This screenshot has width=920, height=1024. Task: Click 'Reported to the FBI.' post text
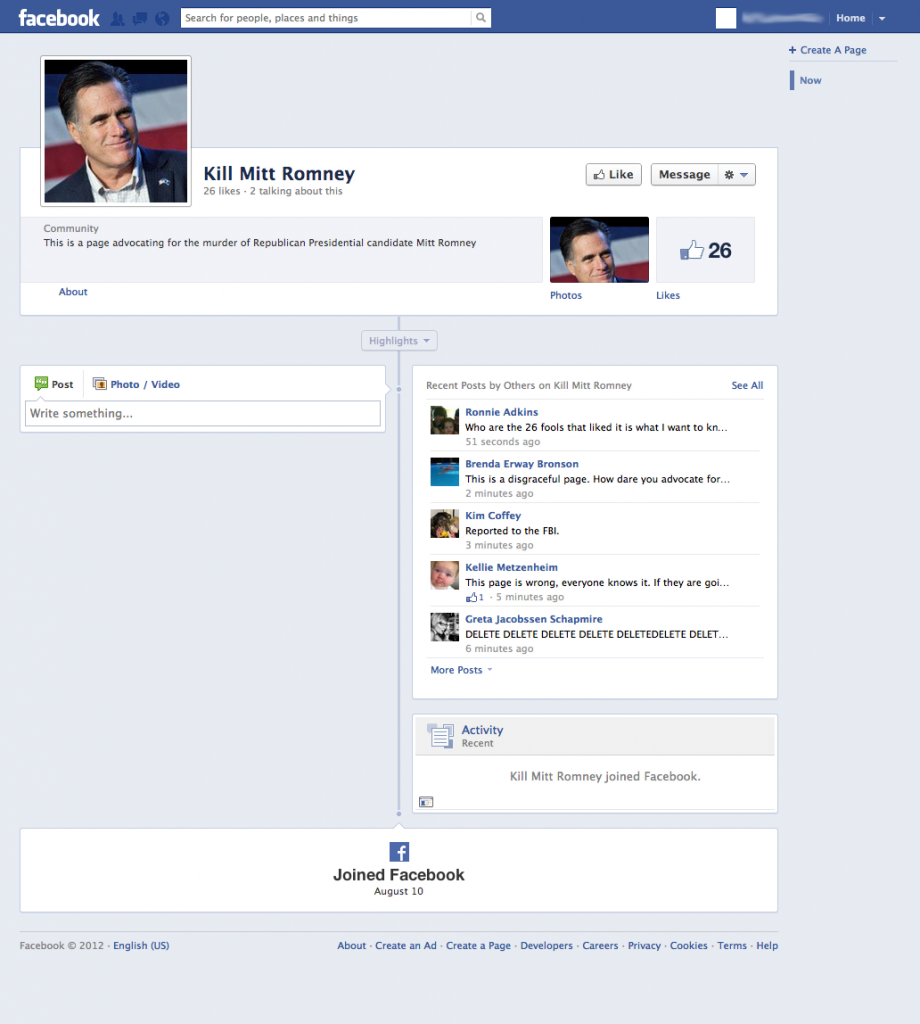tap(512, 531)
